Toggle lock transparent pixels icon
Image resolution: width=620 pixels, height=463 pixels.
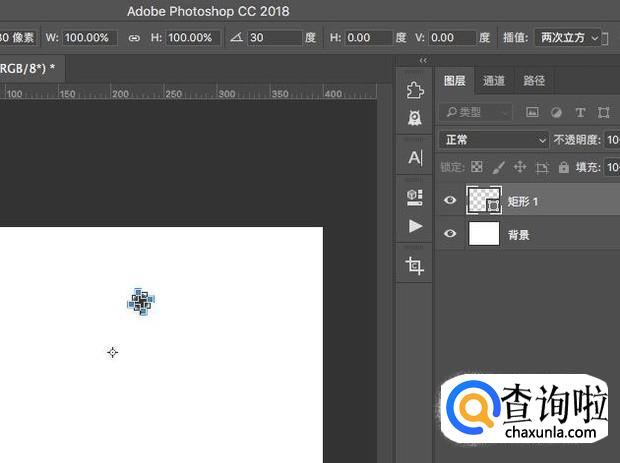click(x=477, y=167)
